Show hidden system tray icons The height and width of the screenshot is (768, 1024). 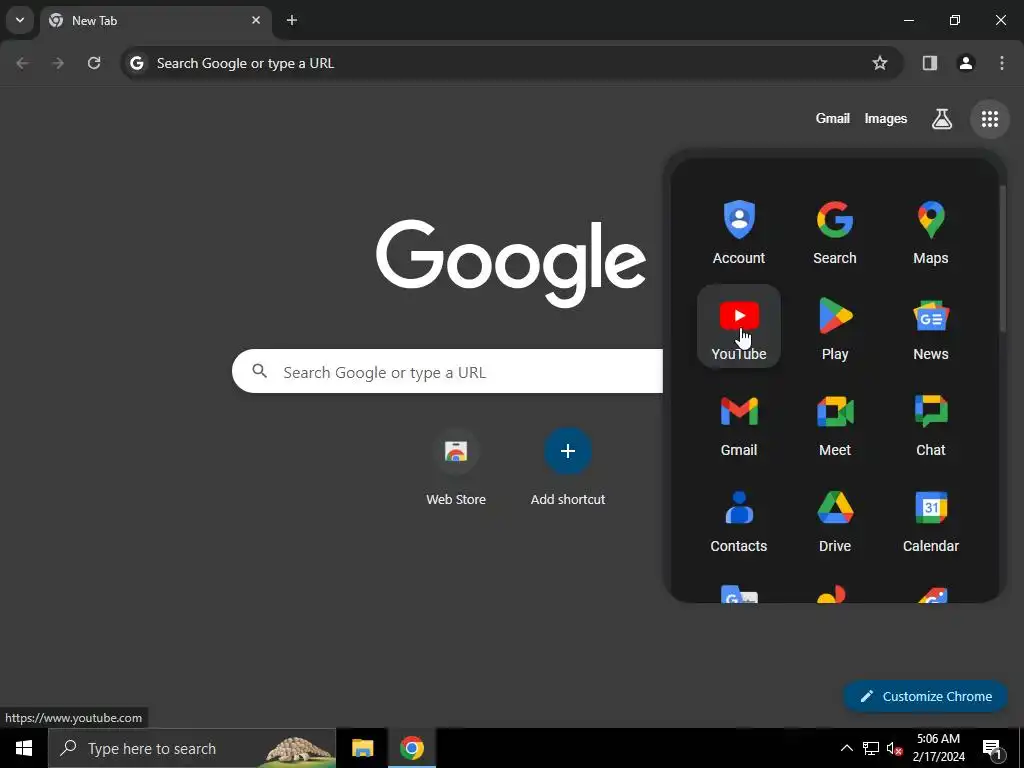[846, 748]
